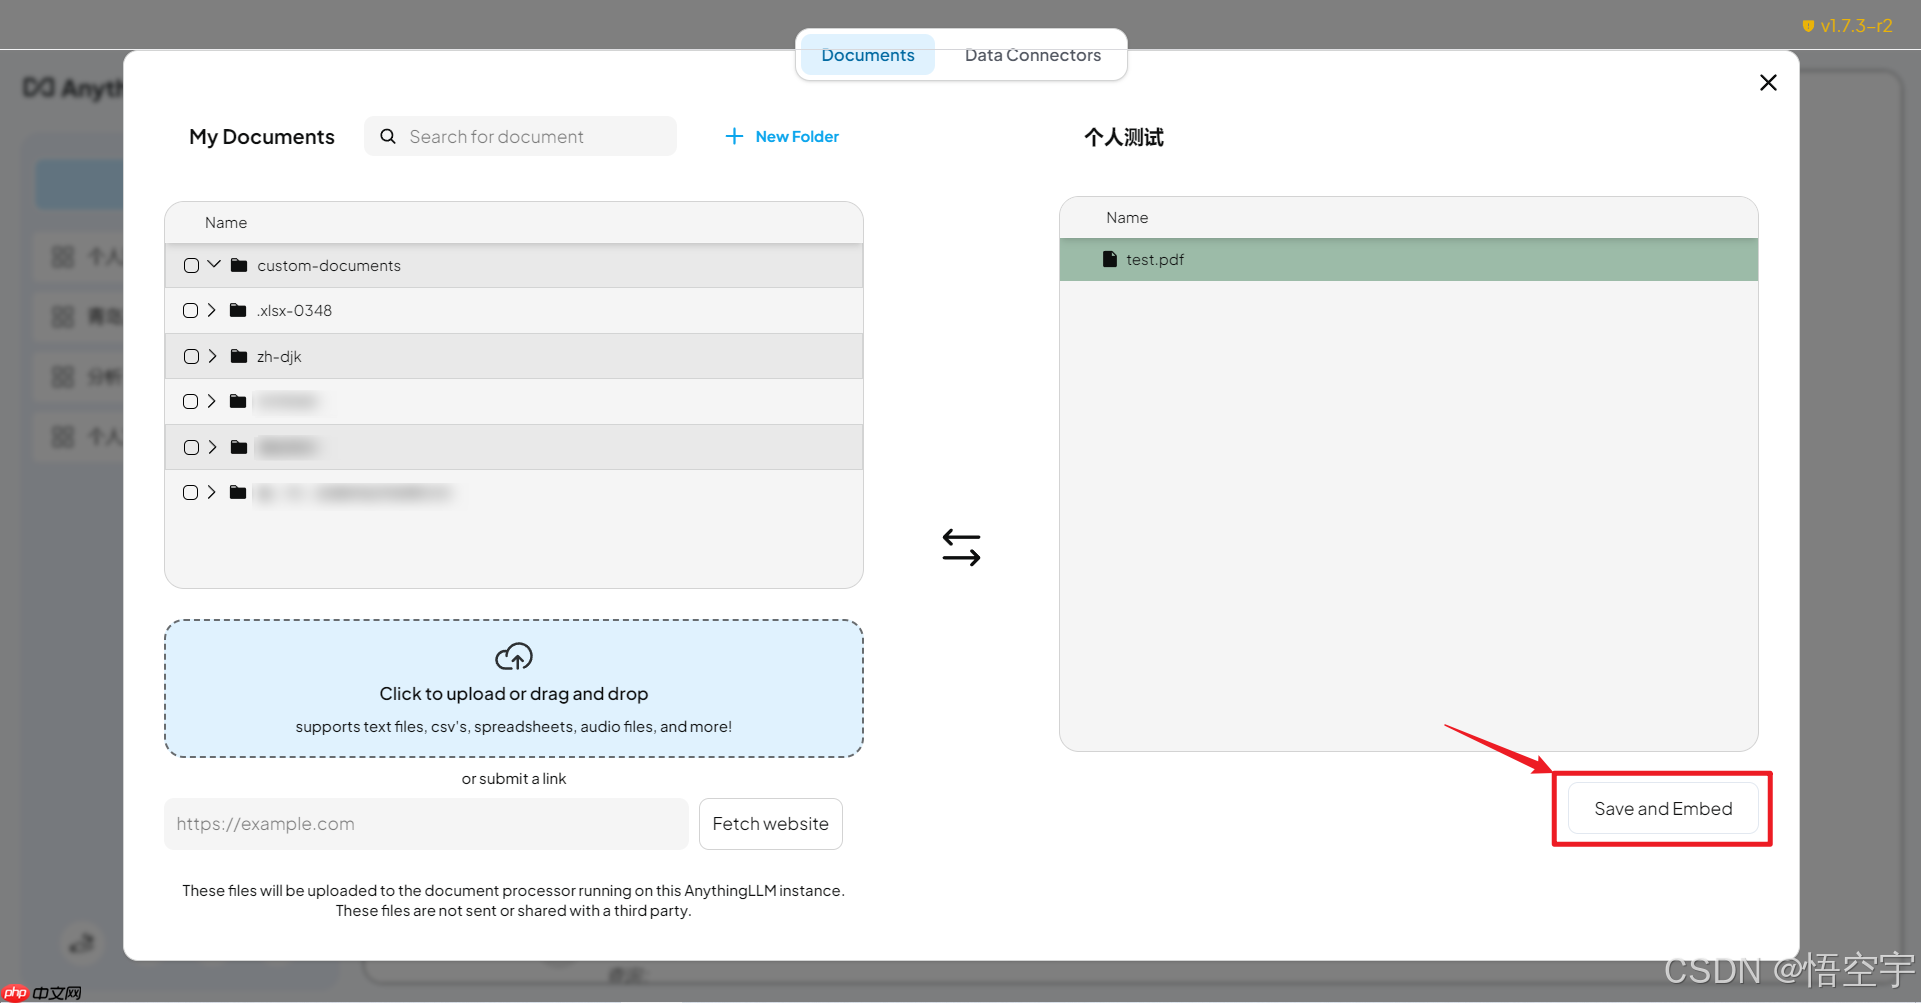1921x1003 pixels.
Task: Click the swap arrows transfer icon
Action: tap(961, 547)
